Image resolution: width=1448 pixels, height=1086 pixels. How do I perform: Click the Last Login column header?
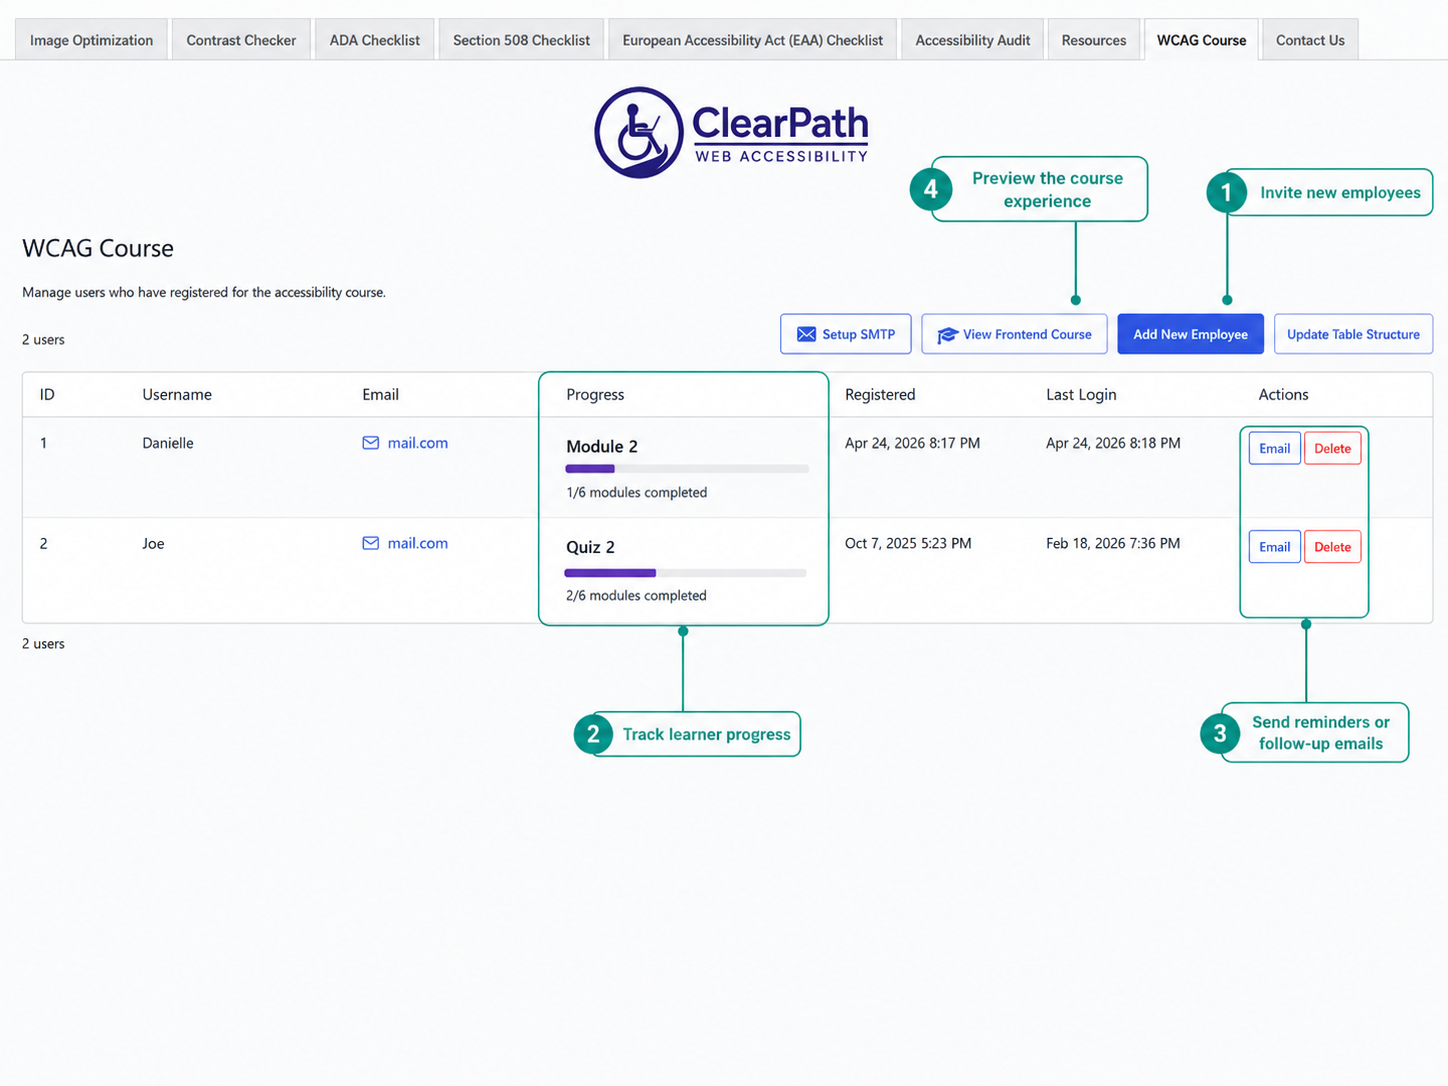[x=1081, y=394]
